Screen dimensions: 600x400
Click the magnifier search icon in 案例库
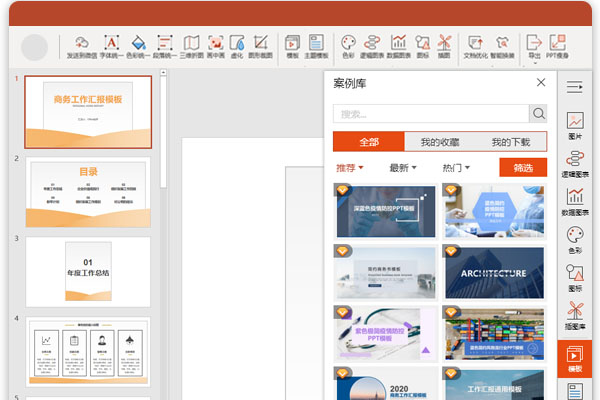(538, 114)
